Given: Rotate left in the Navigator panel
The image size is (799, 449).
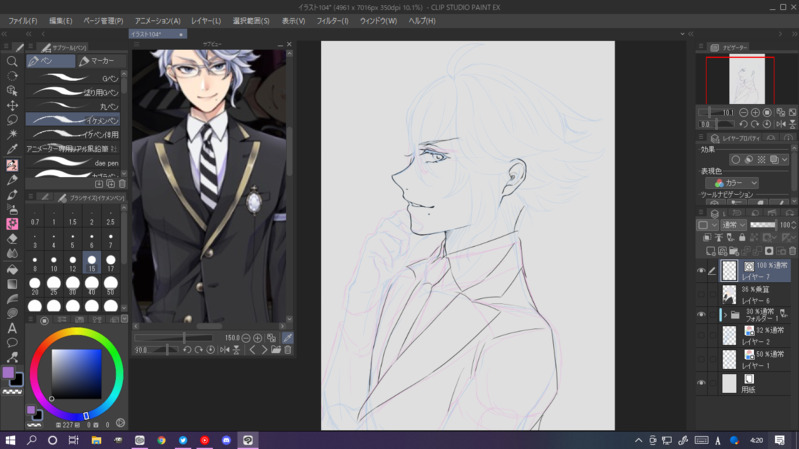Looking at the screenshot, I should click(x=743, y=124).
